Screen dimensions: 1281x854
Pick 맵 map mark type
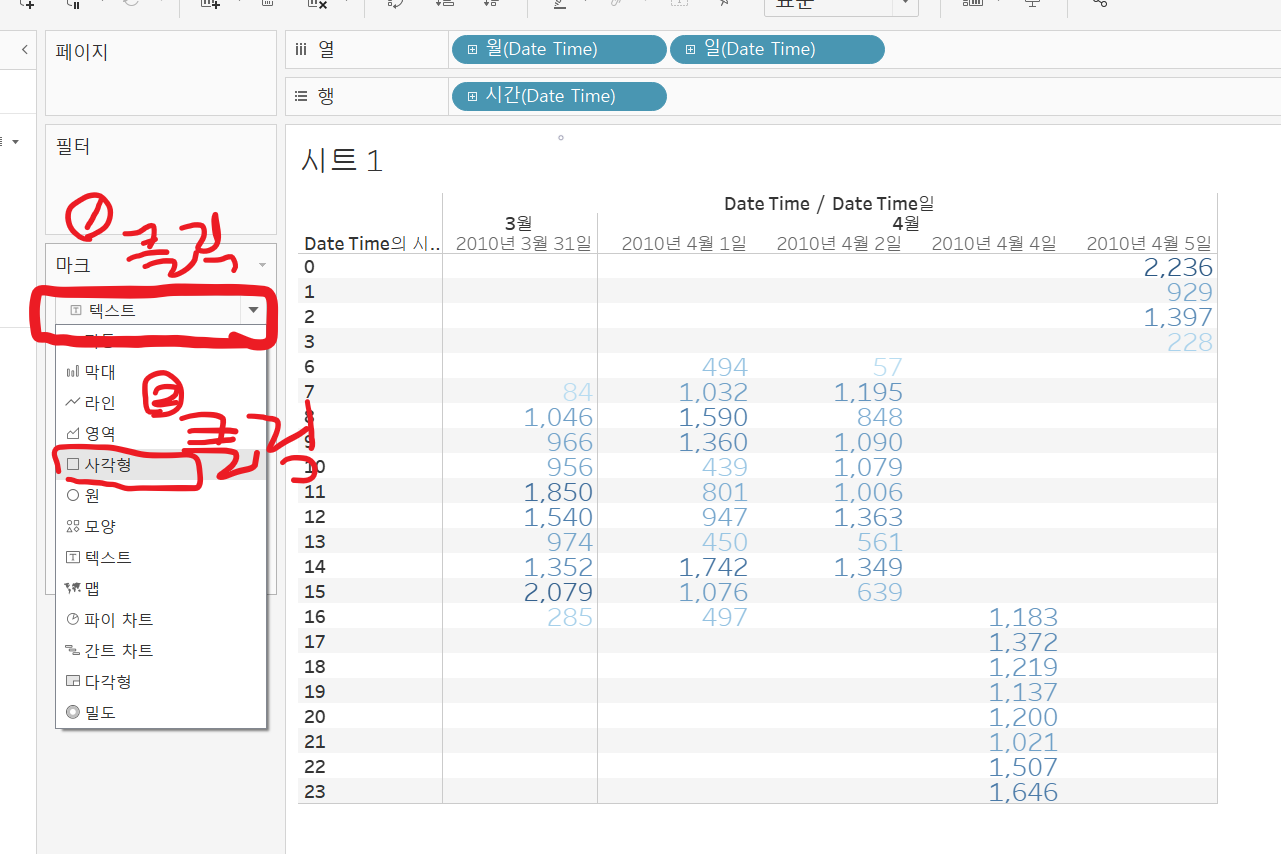pyautogui.click(x=161, y=588)
